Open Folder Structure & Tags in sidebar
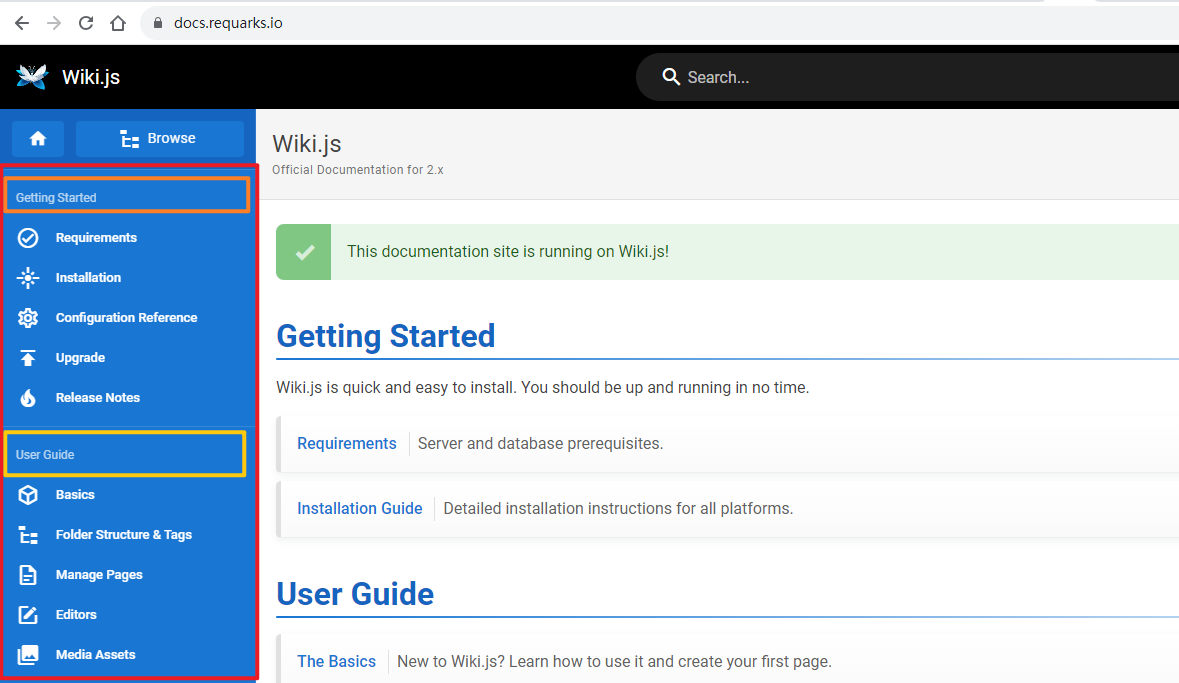Image resolution: width=1179 pixels, height=683 pixels. point(123,535)
